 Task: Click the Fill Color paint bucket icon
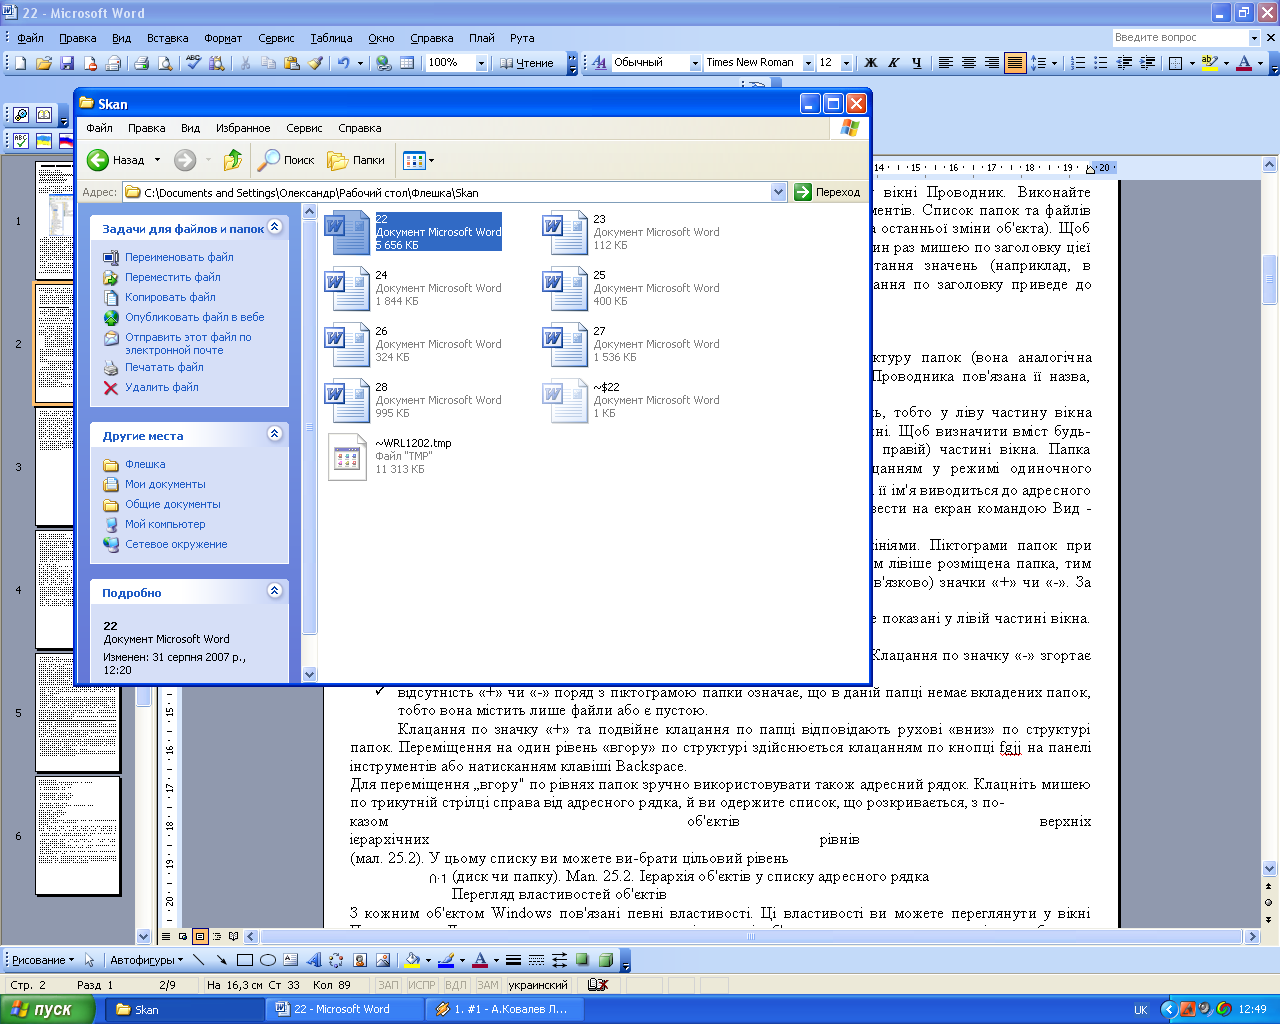click(x=411, y=960)
